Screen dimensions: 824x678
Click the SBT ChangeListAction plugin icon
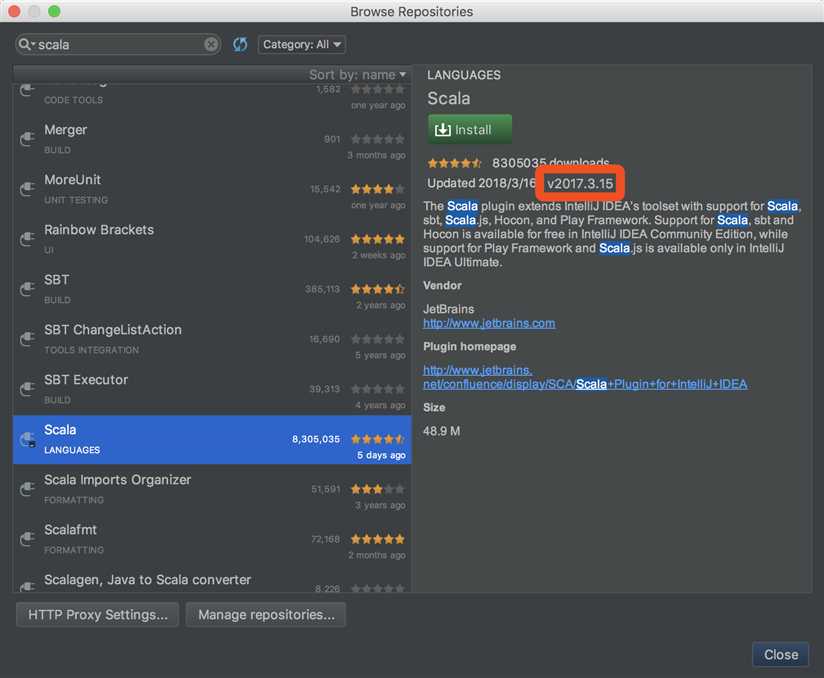[x=27, y=339]
